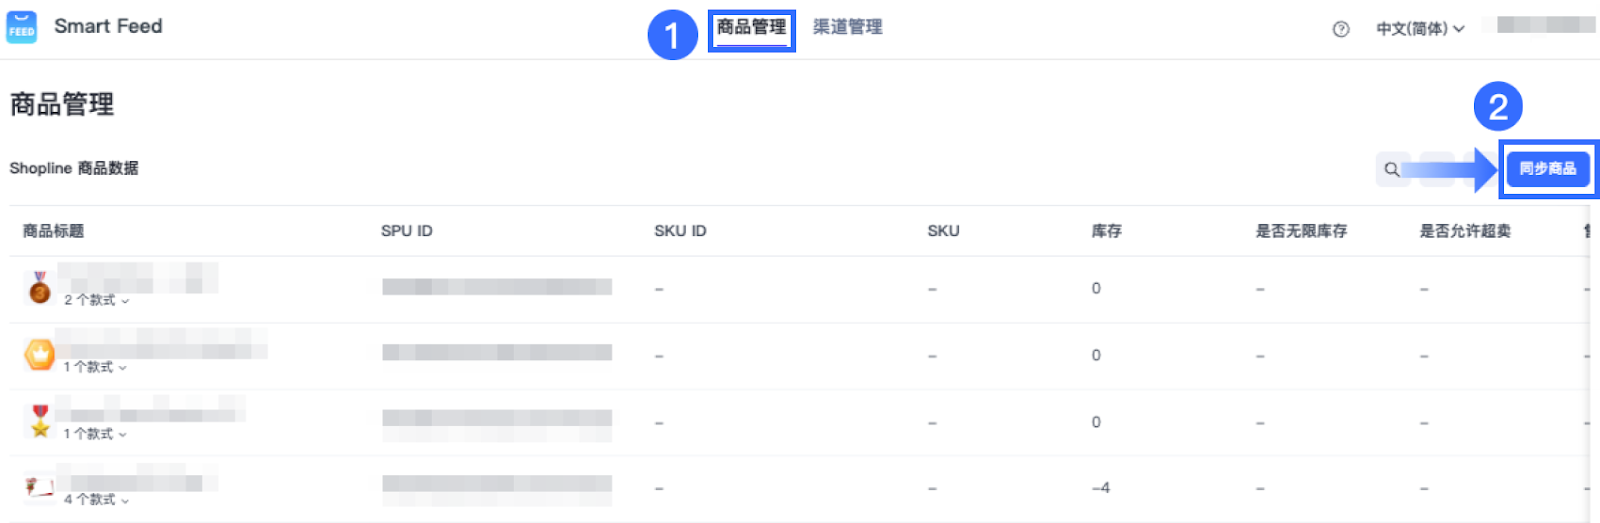1600x523 pixels.
Task: Click the Smart Feed title text
Action: point(108,27)
